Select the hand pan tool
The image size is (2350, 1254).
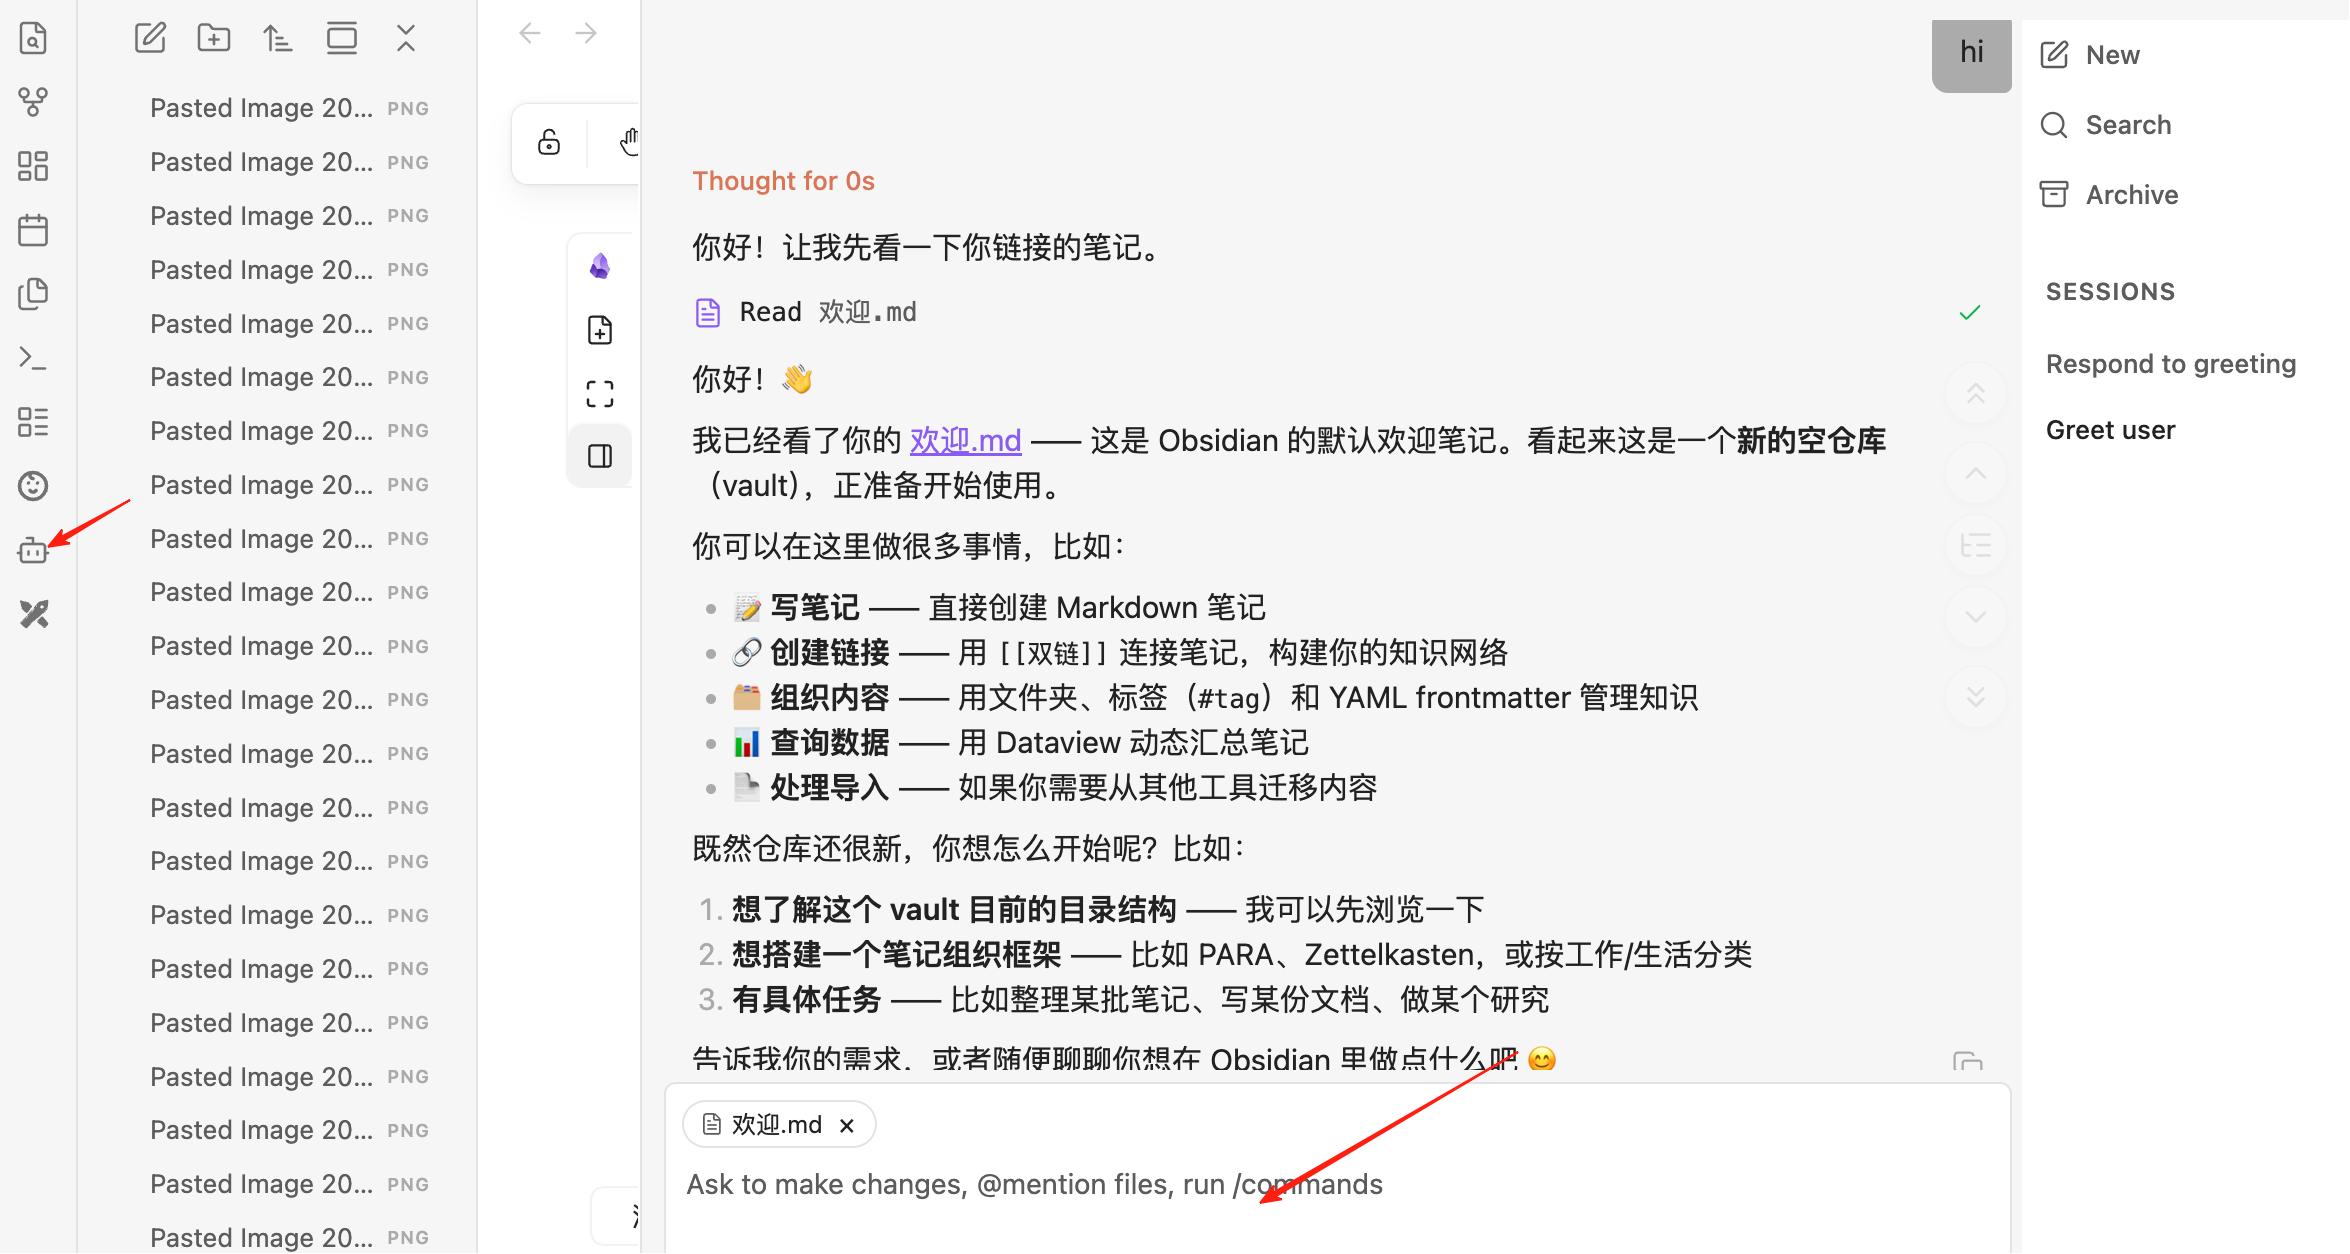(x=629, y=142)
